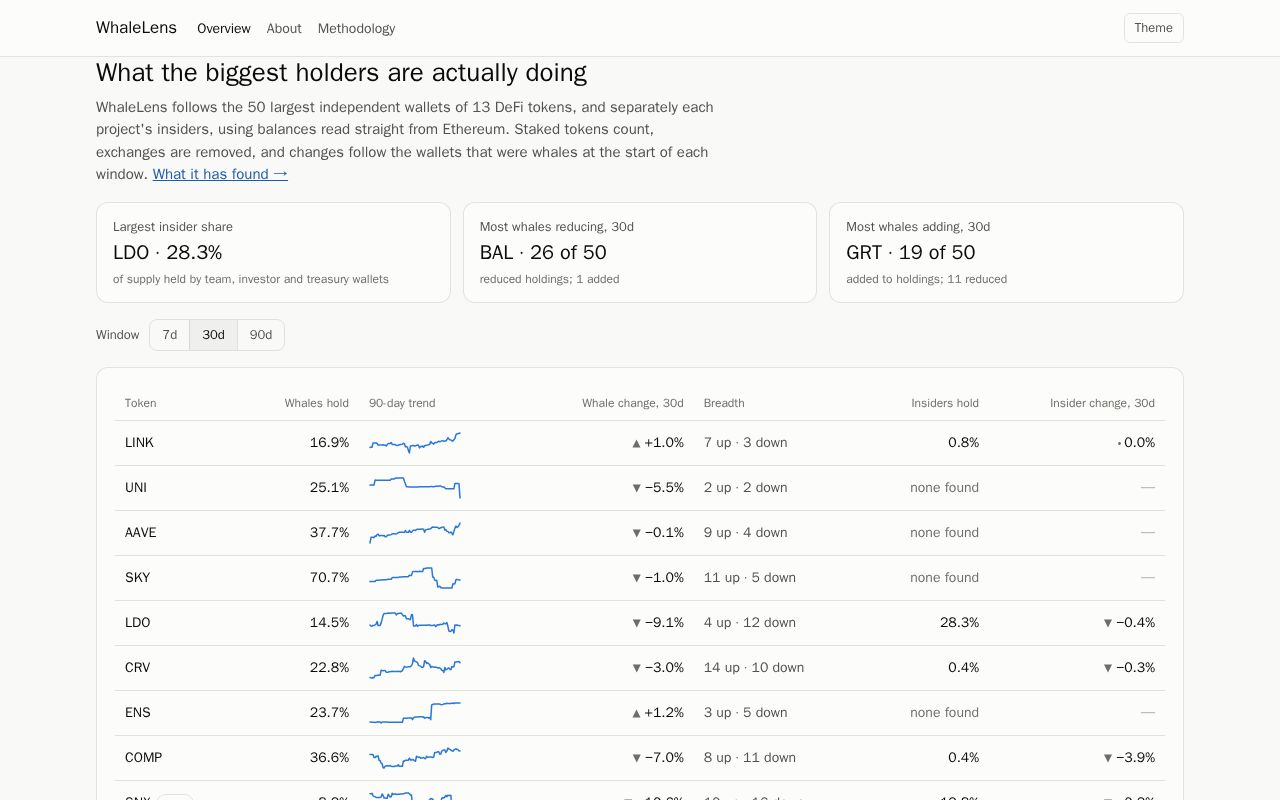Sort by Whale change, 30d header
1280x800 pixels.
point(633,403)
